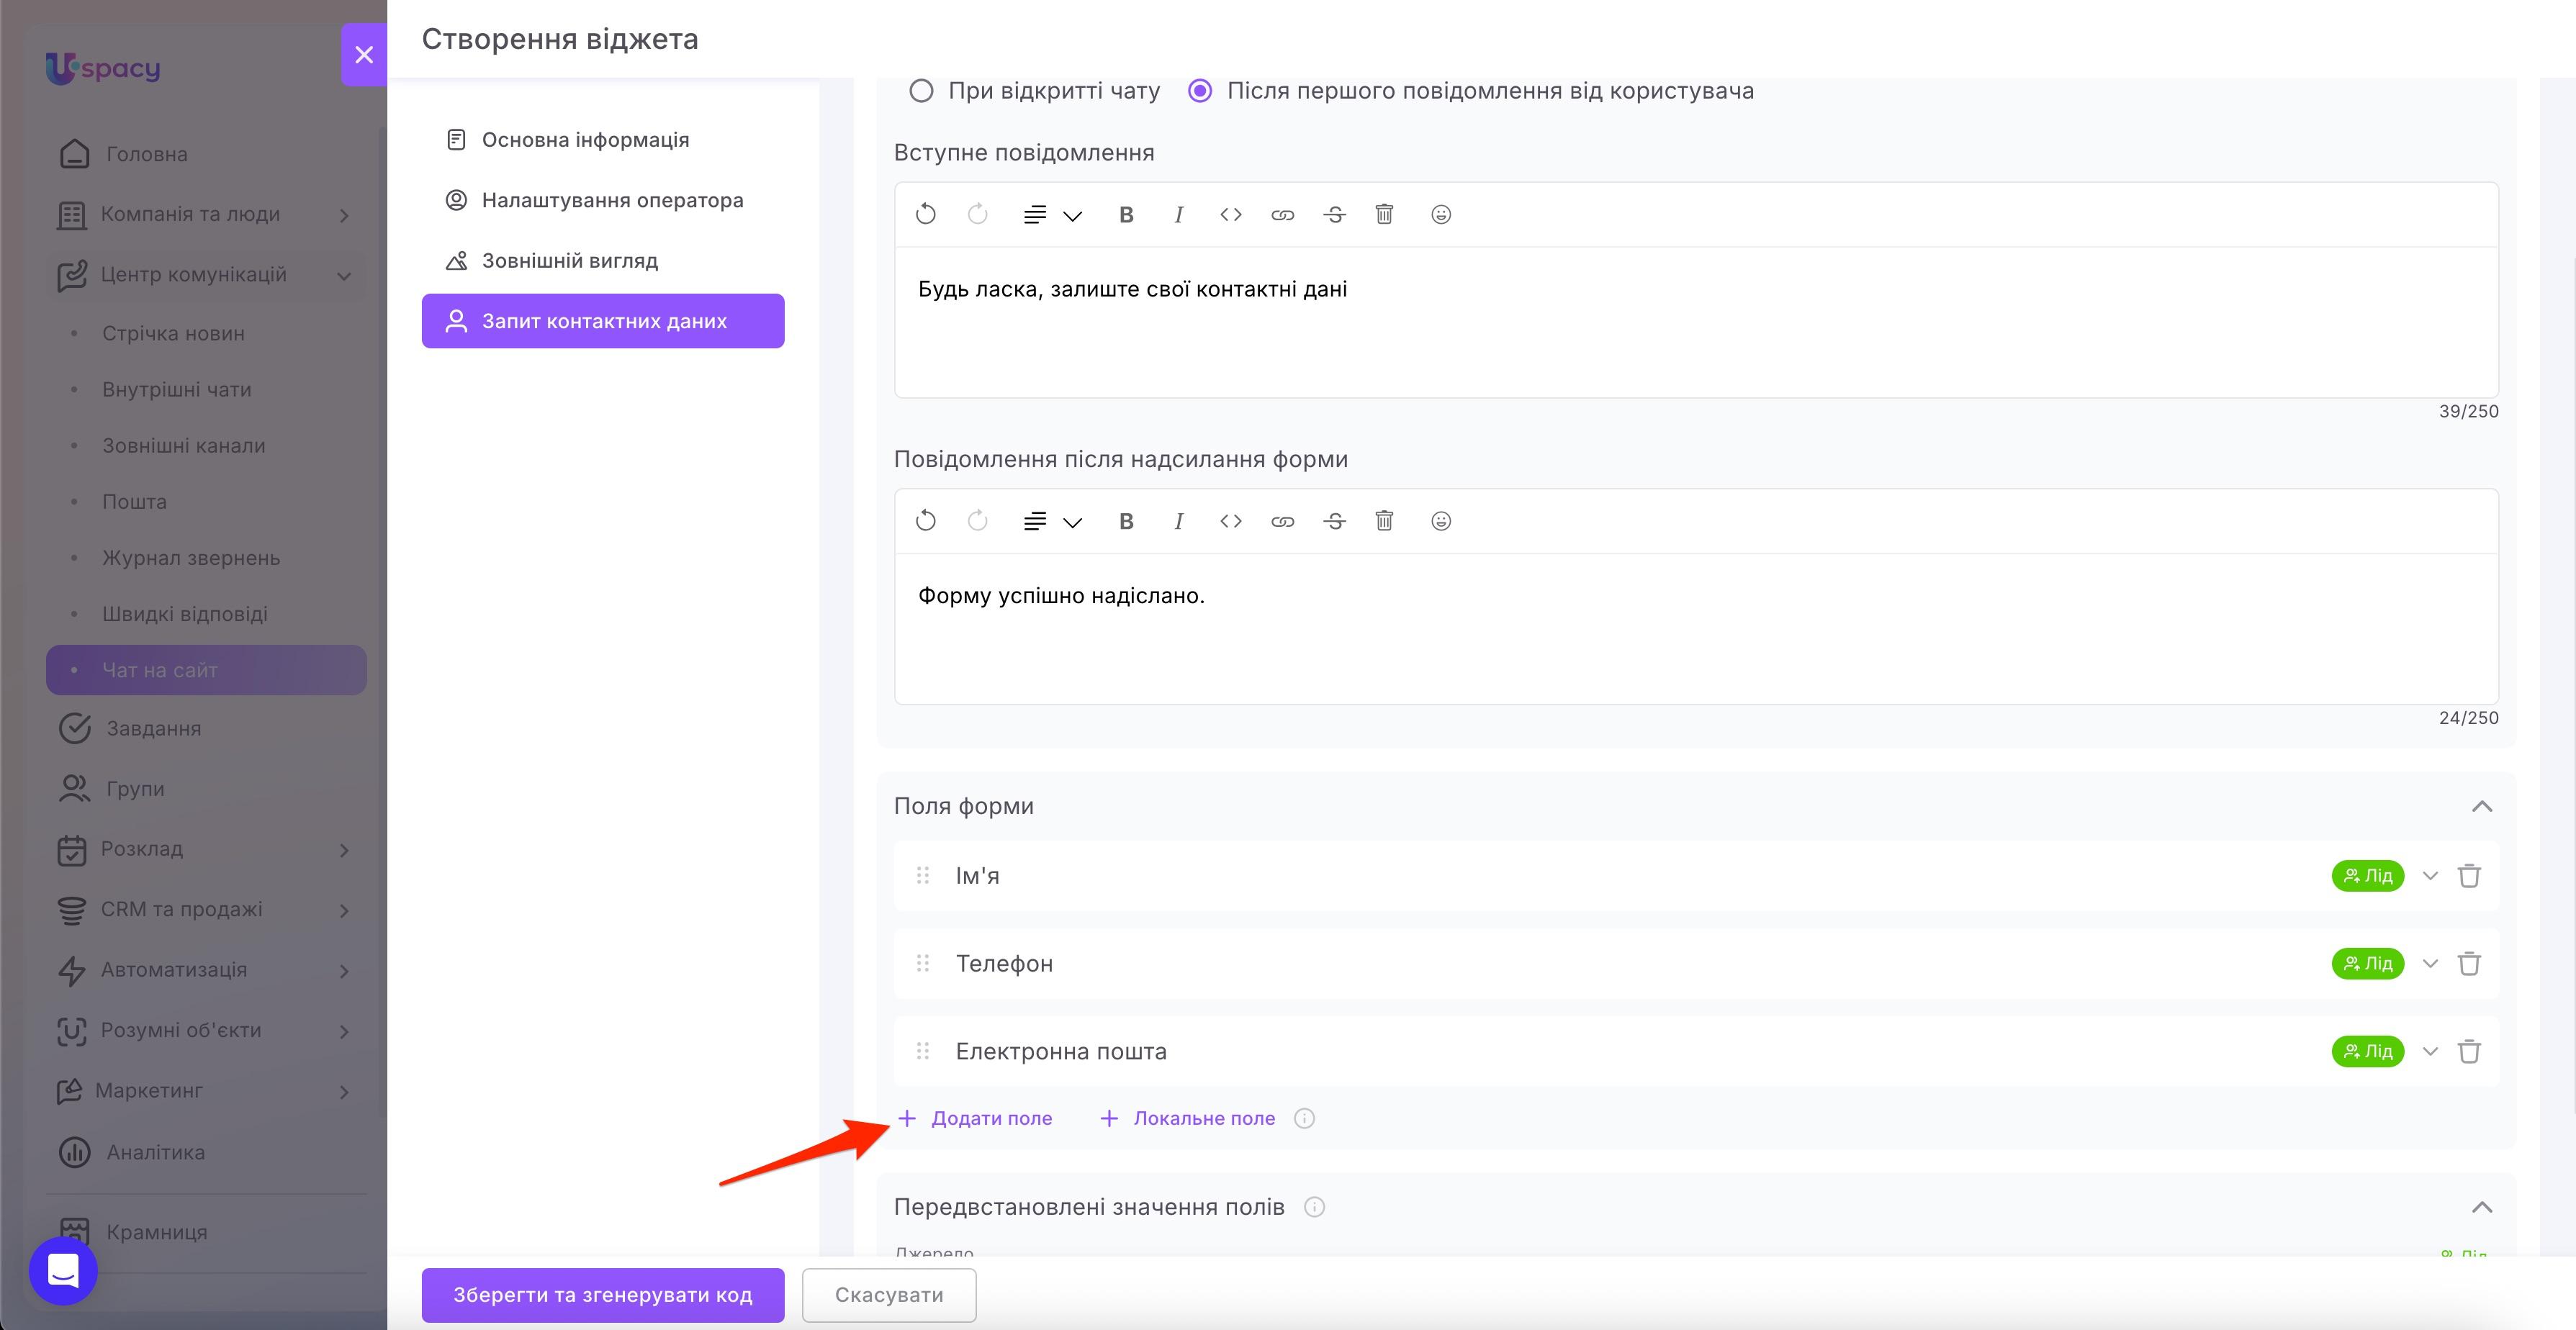
Task: Open Чат на сайт in sidebar
Action: coord(206,670)
